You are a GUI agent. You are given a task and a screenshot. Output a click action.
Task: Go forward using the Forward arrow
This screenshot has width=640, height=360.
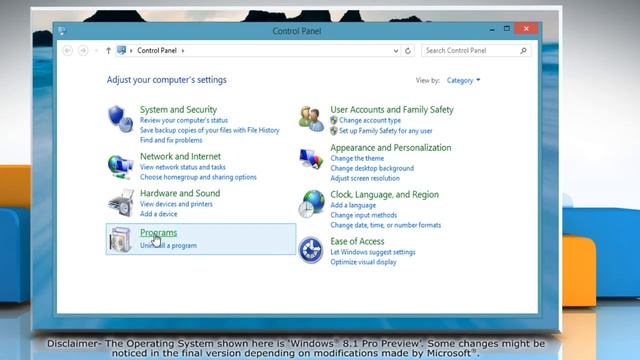pos(83,51)
